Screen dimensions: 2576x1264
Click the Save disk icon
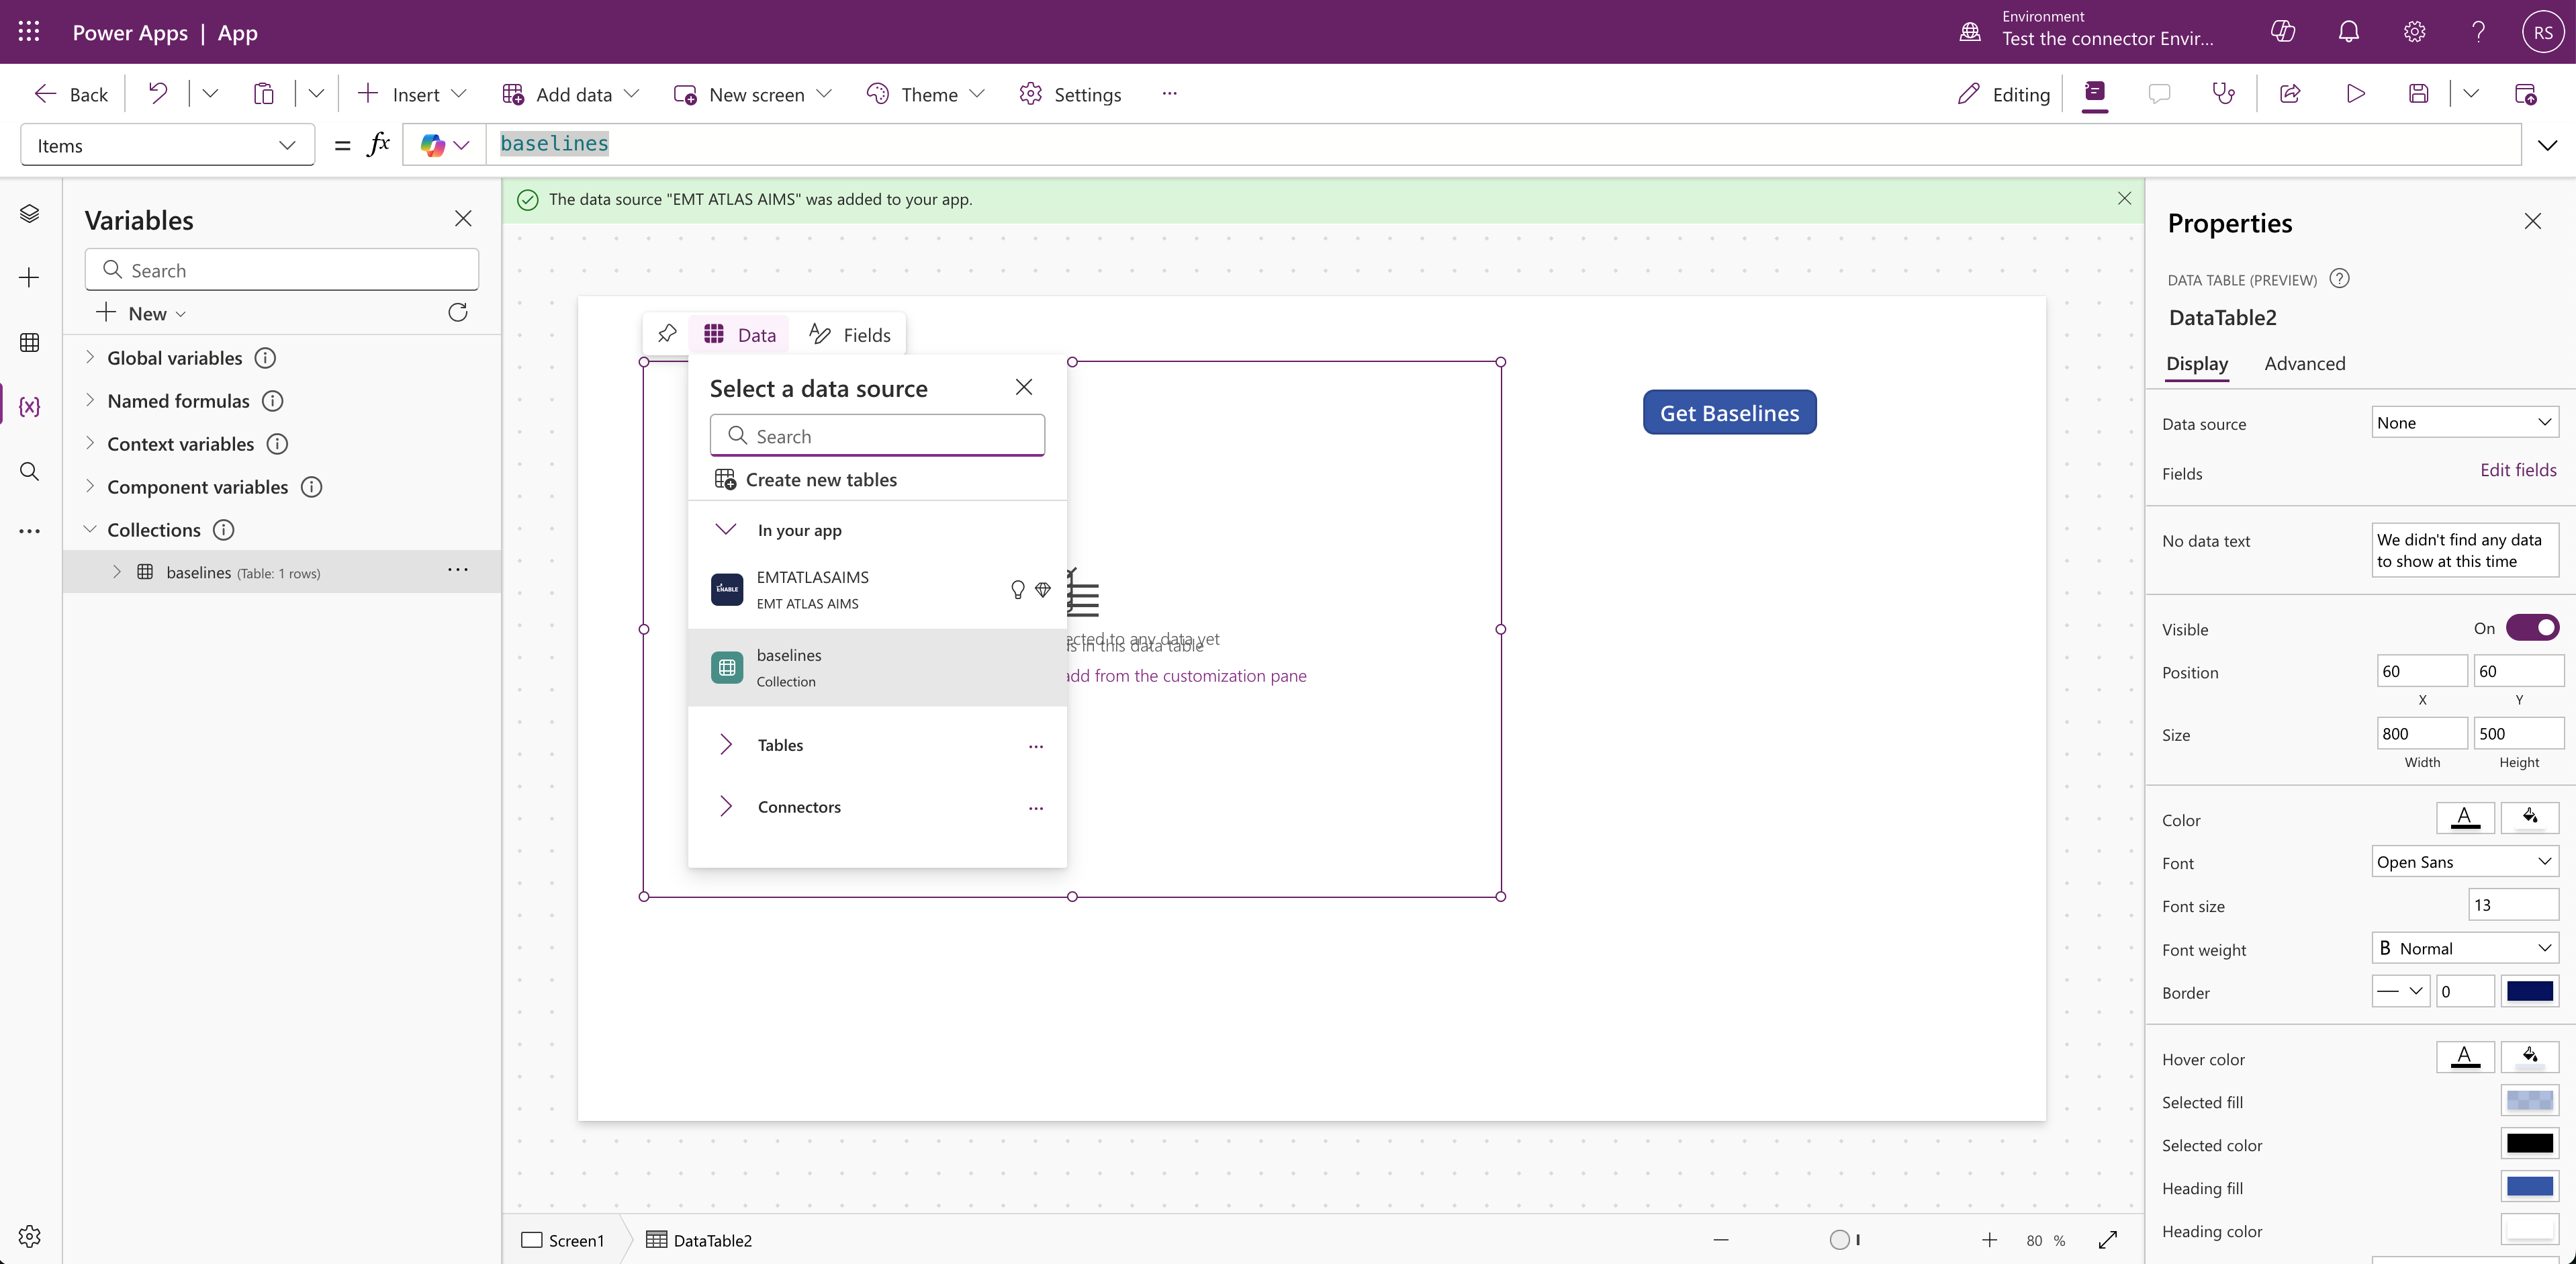[x=2418, y=94]
